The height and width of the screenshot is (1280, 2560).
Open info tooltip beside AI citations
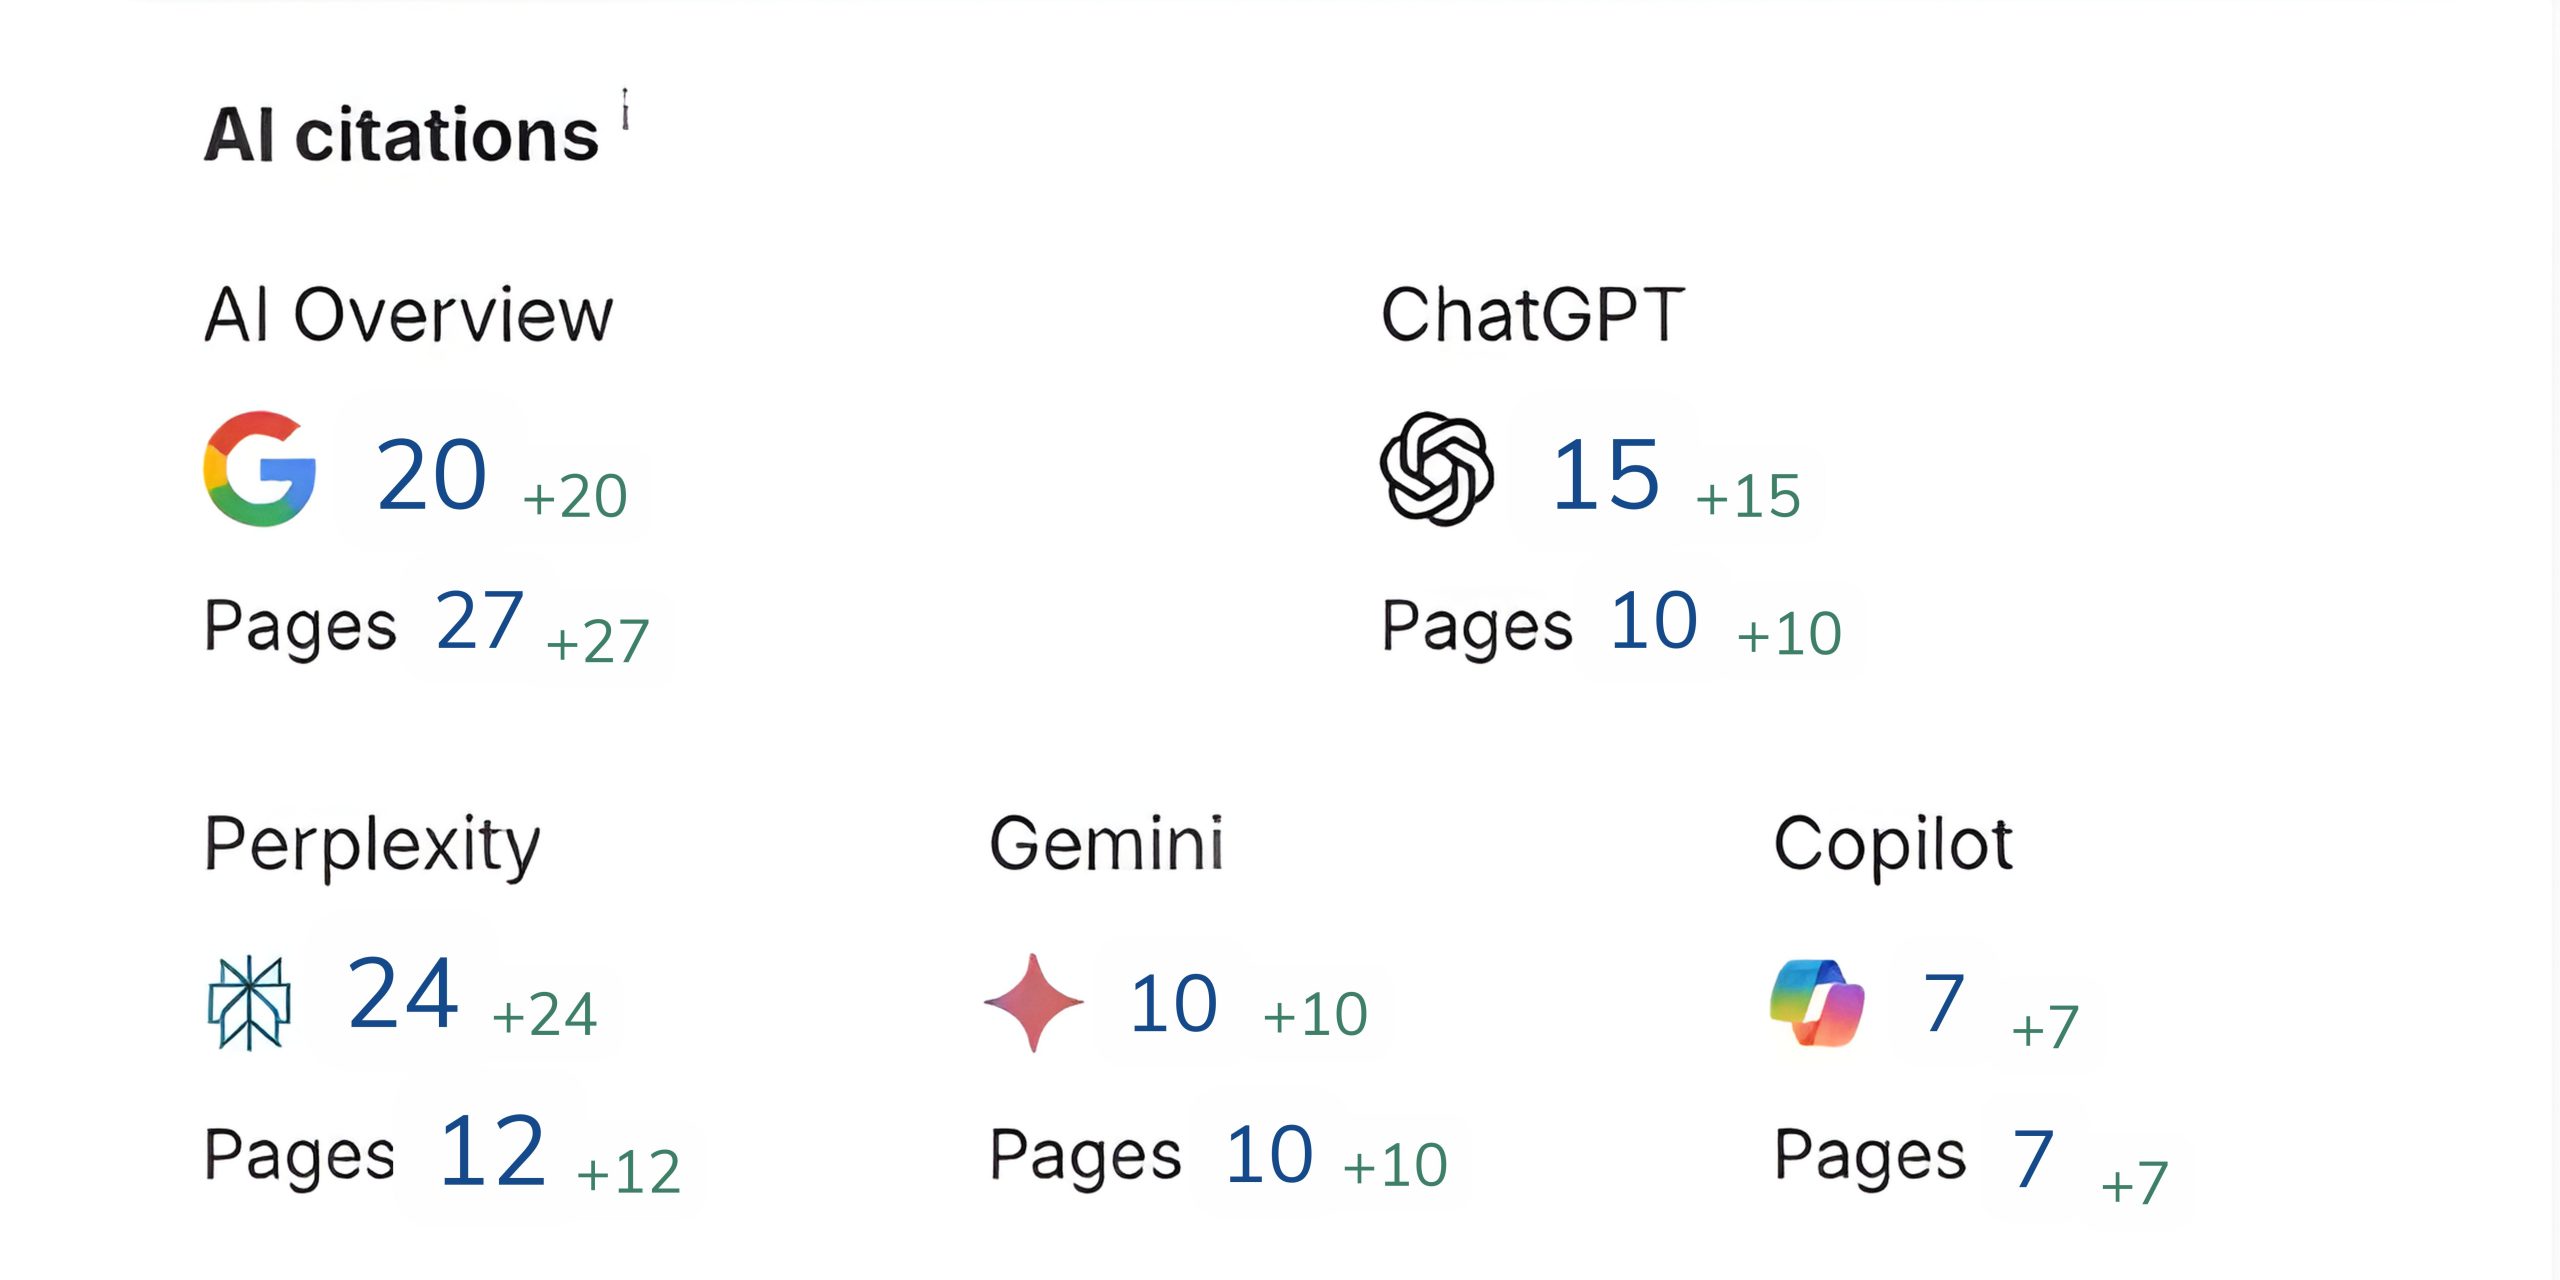click(625, 108)
